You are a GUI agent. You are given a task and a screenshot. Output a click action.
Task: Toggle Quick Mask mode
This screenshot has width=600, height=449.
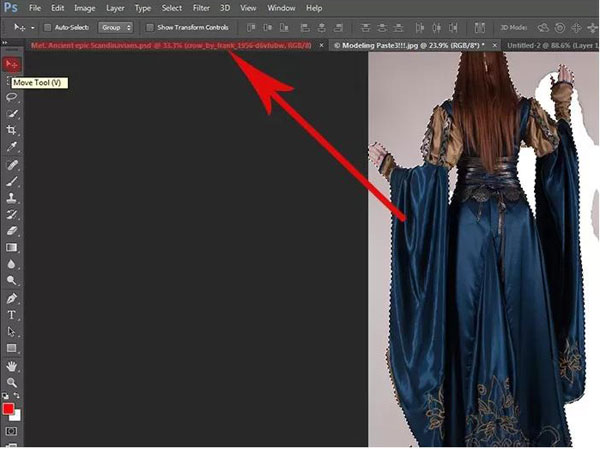[x=11, y=431]
